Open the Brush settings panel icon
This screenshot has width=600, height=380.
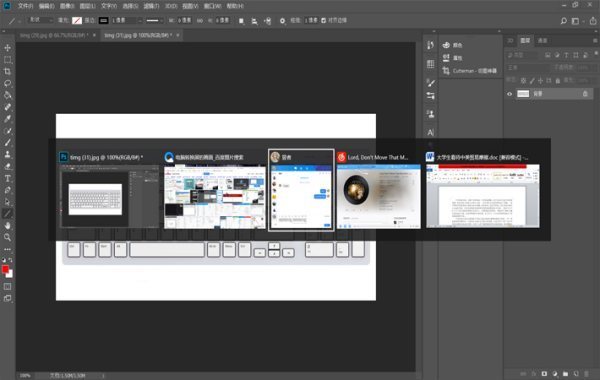[x=430, y=83]
